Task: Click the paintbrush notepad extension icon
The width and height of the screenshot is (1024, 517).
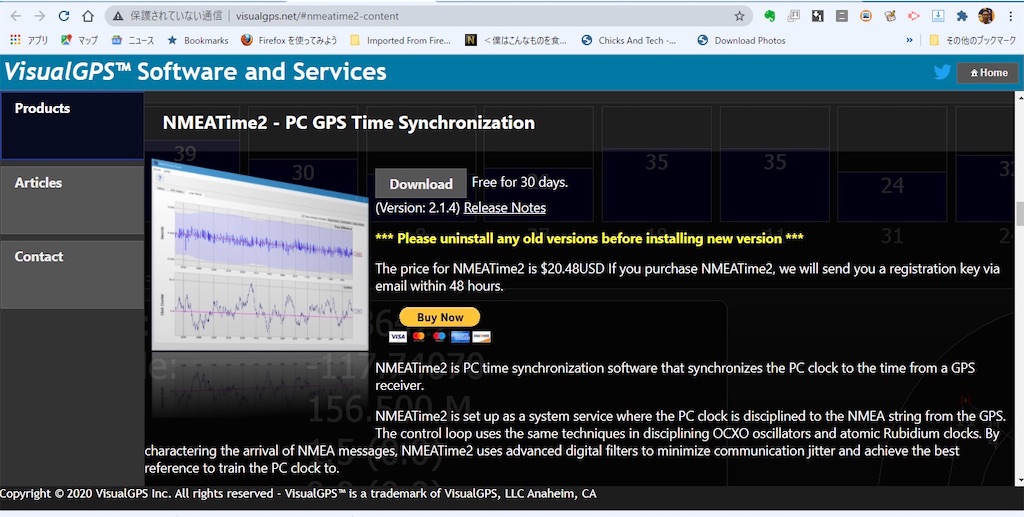Action: (890, 16)
